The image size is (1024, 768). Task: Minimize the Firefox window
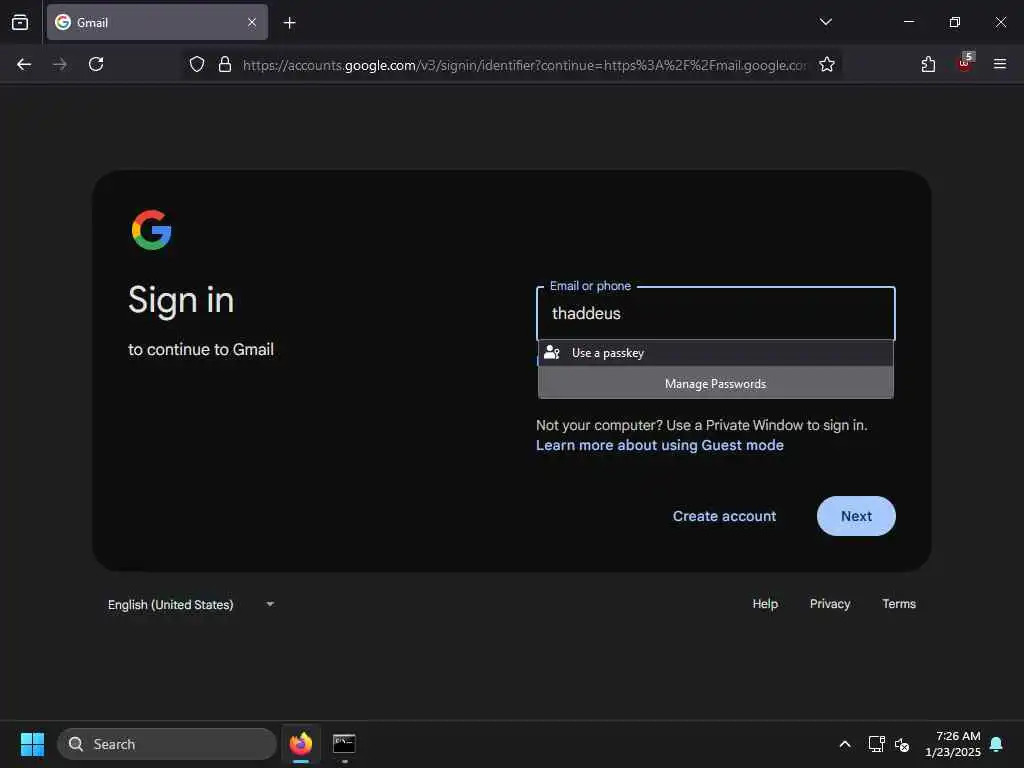pyautogui.click(x=909, y=22)
